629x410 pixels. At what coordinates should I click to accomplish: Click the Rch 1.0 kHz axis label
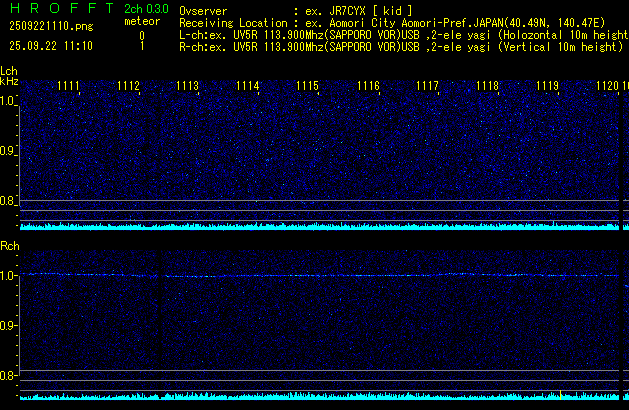9,275
